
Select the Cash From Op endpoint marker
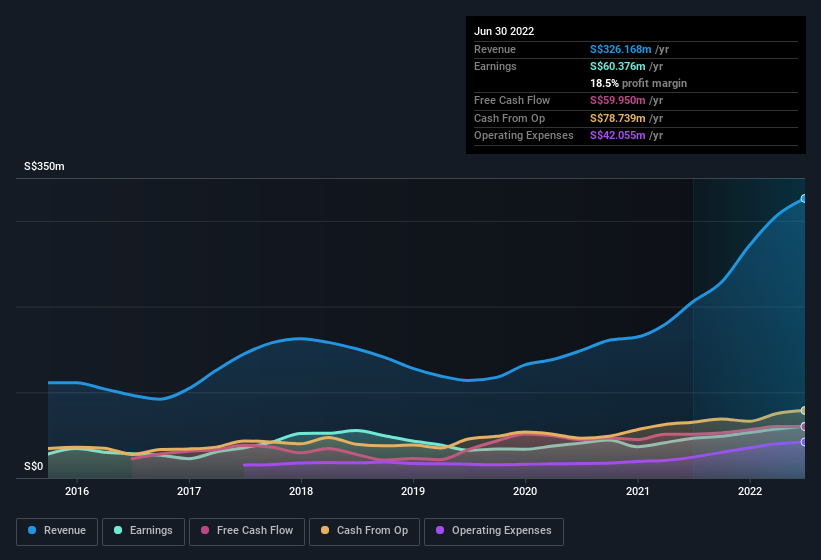coord(804,411)
